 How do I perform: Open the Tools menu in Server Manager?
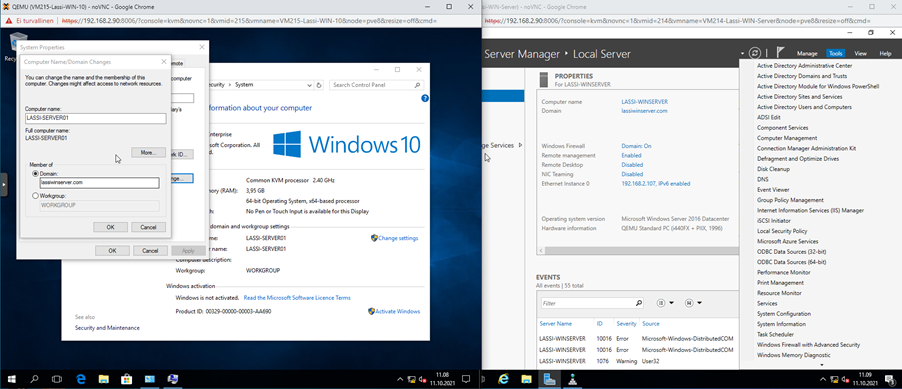coord(835,54)
